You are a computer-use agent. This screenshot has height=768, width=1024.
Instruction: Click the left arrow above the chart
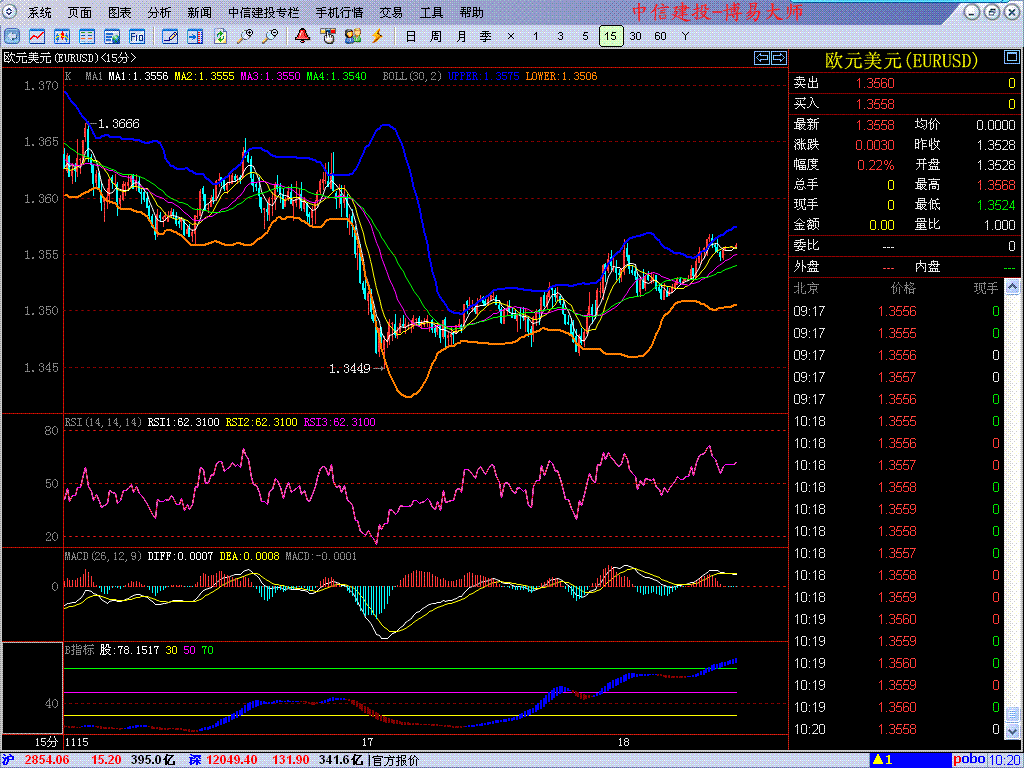pos(761,57)
